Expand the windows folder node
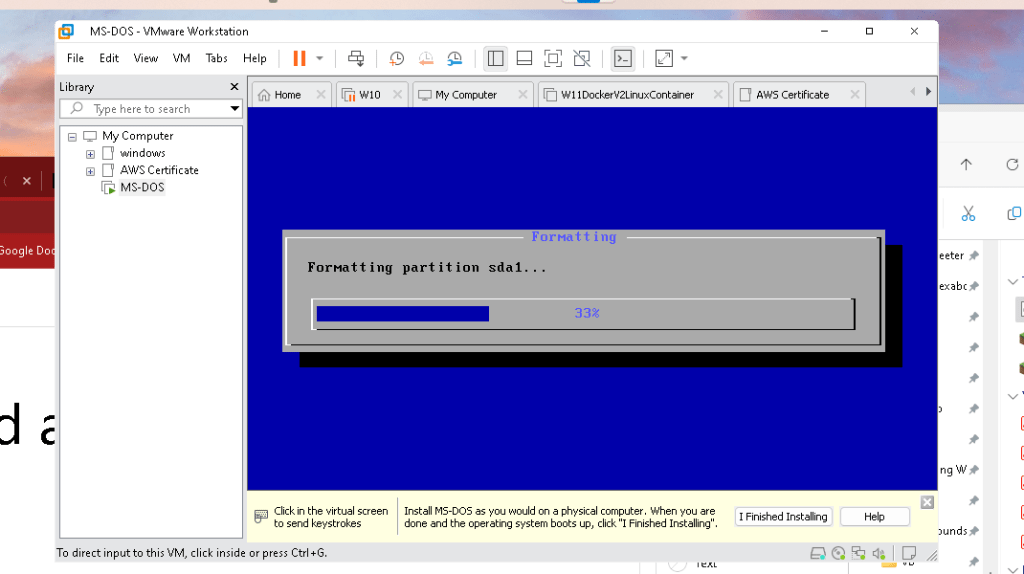Screen dimensions: 1024x574 (90, 154)
